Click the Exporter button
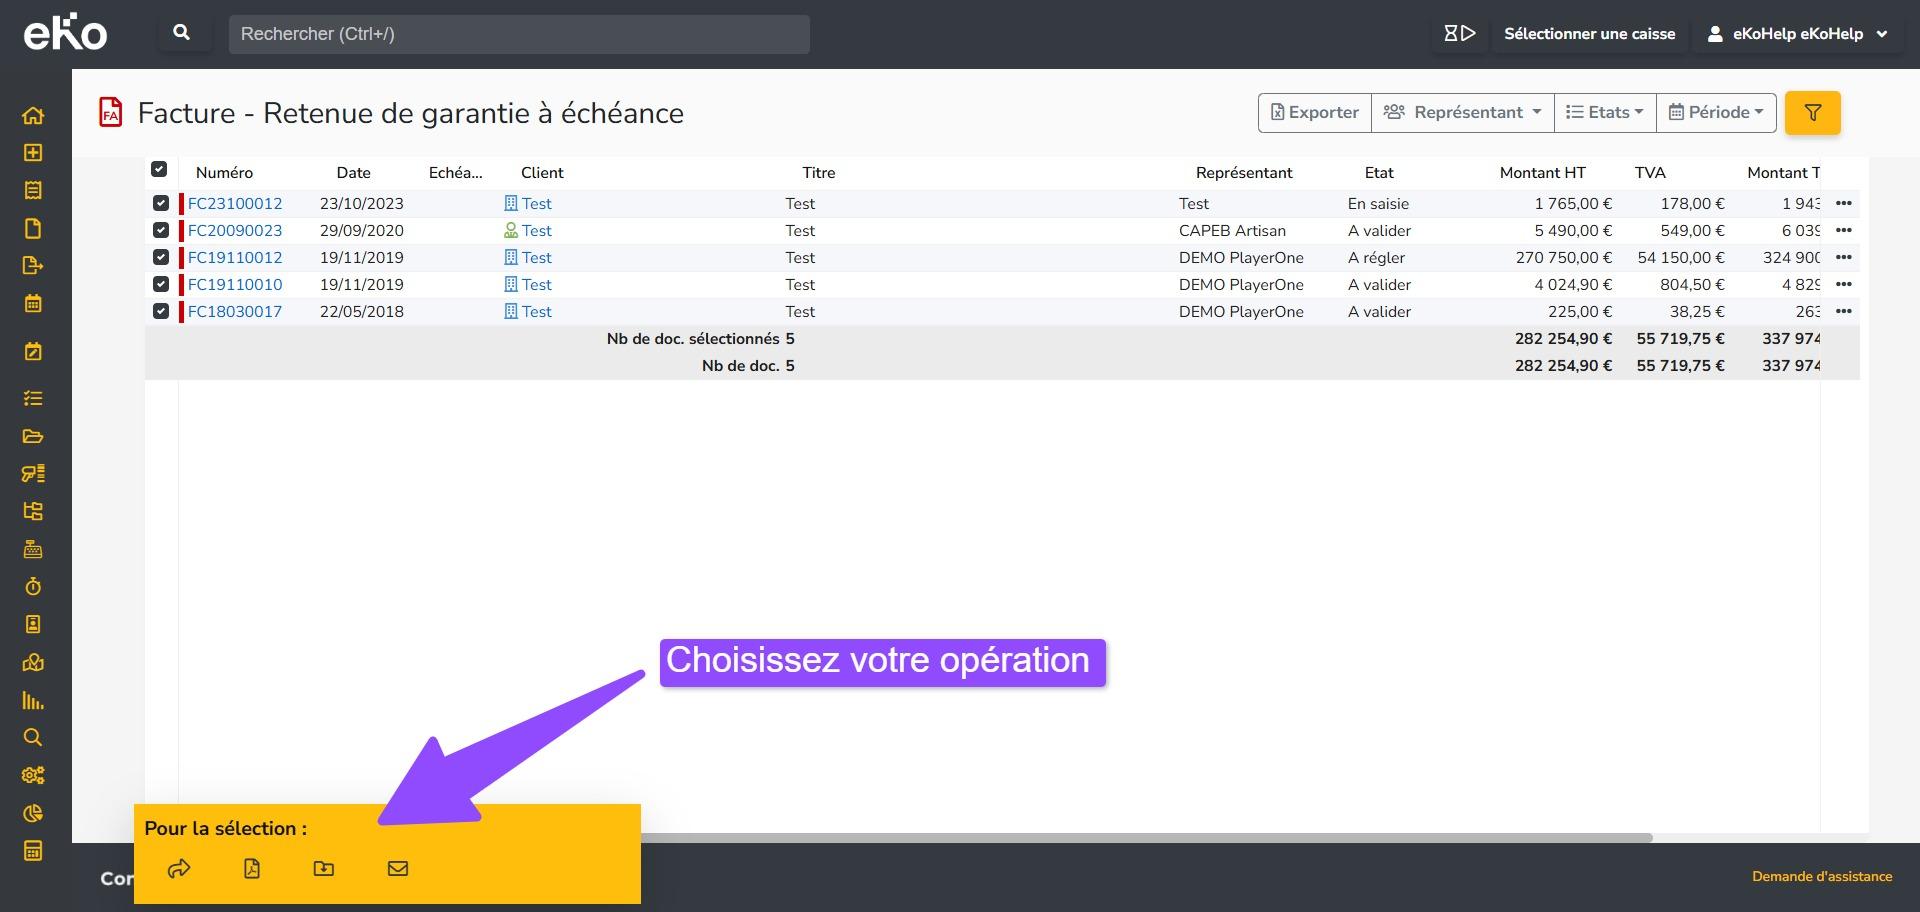The width and height of the screenshot is (1920, 912). 1314,113
